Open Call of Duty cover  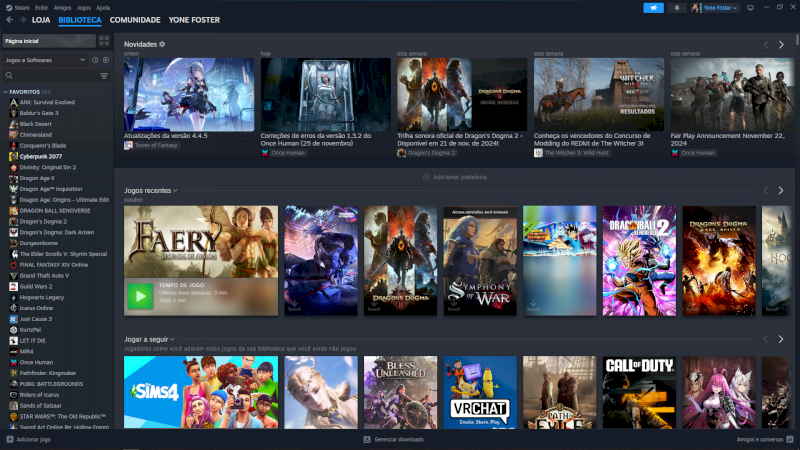(x=639, y=392)
